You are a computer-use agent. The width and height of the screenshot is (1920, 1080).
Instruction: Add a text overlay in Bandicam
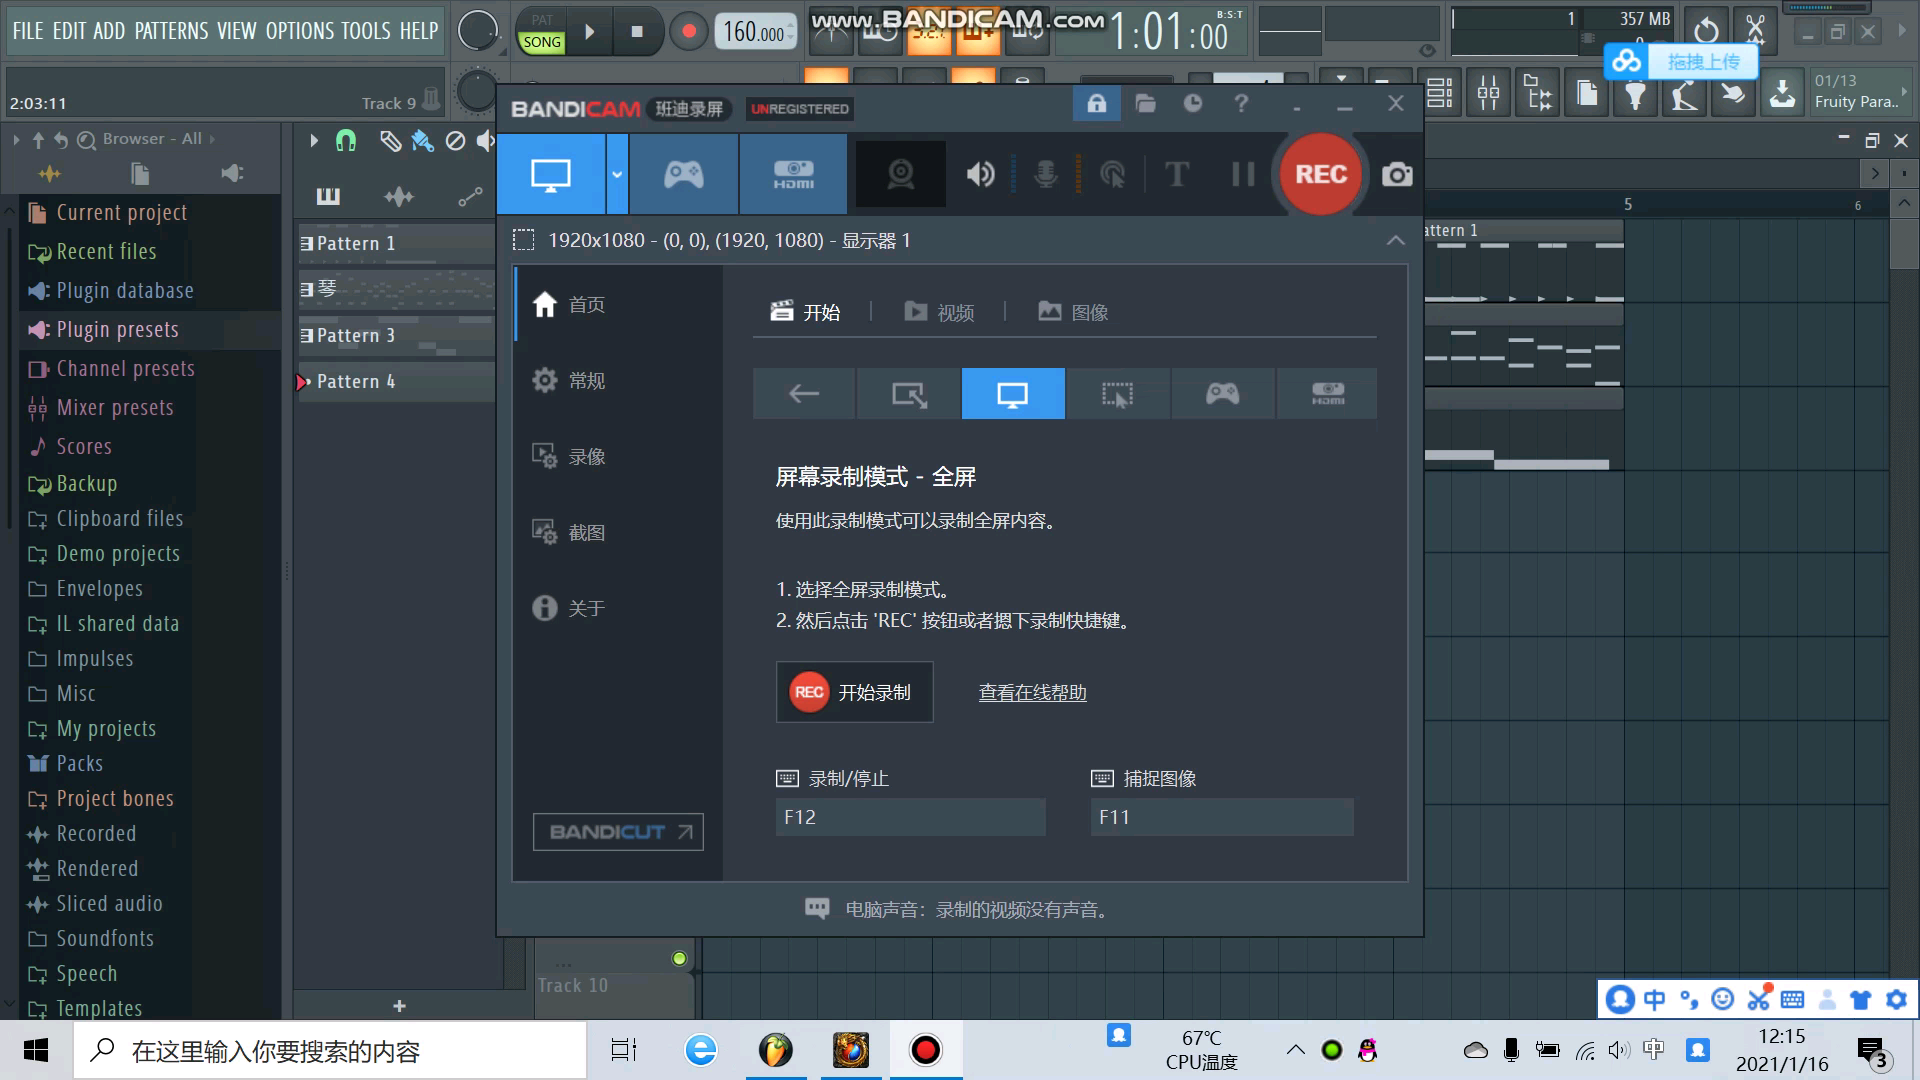click(x=1176, y=174)
